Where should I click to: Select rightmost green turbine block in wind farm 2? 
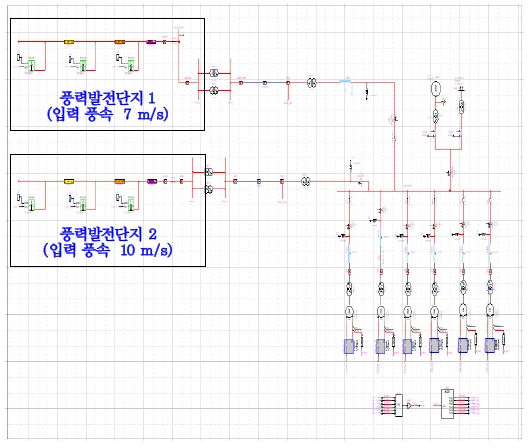[131, 205]
